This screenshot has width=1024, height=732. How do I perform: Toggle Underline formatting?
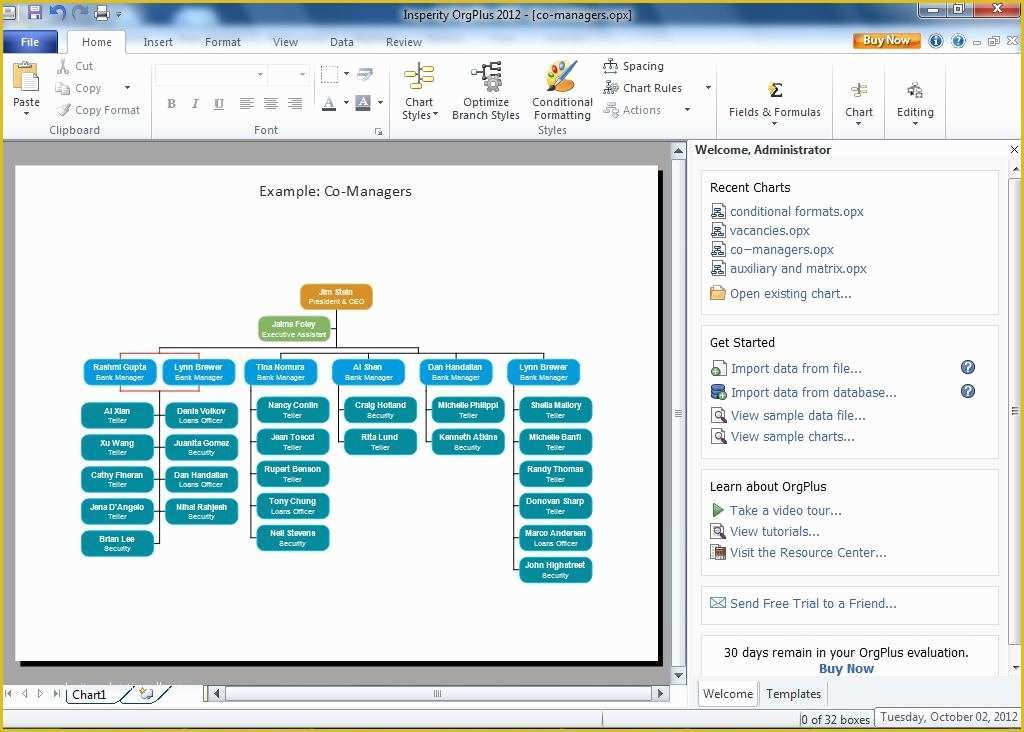[219, 103]
